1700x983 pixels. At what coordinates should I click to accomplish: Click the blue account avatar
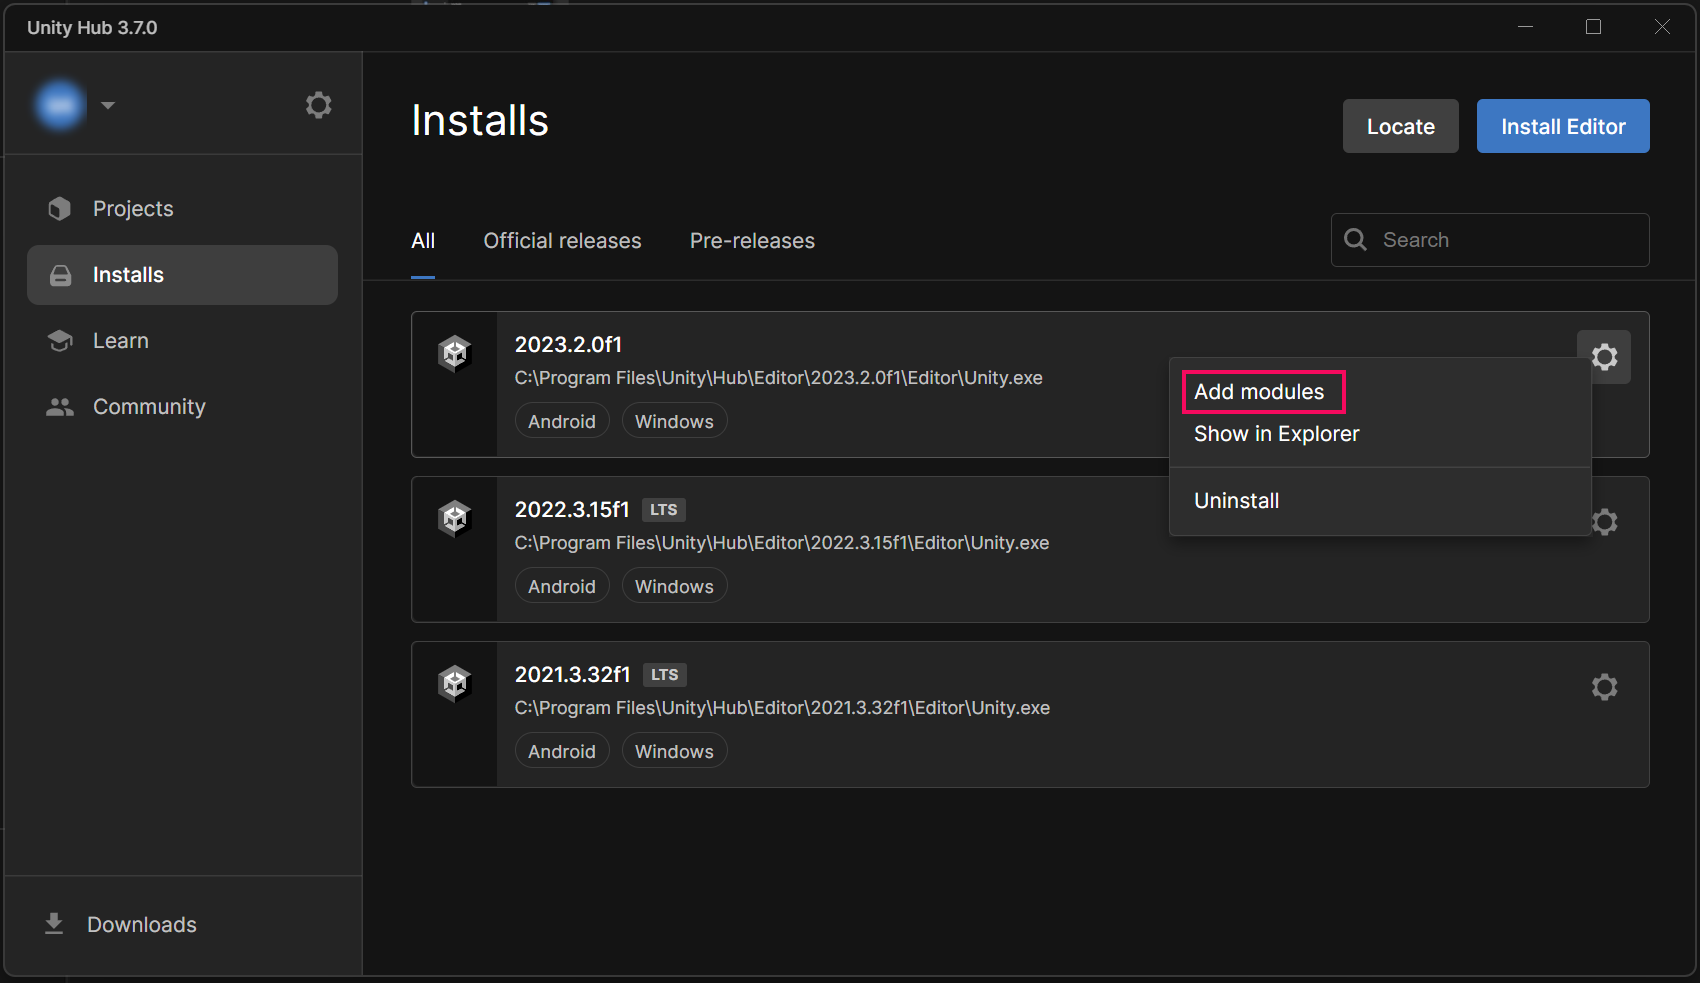[60, 105]
